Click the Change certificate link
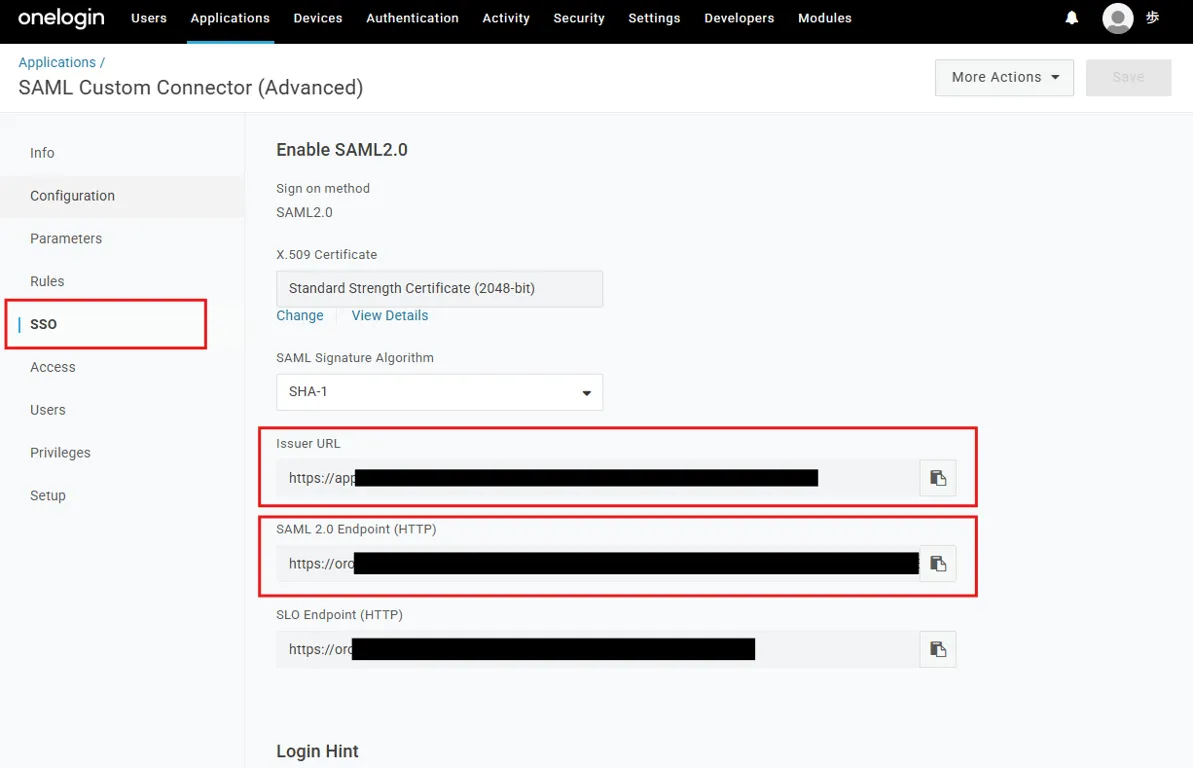1193x768 pixels. point(300,315)
